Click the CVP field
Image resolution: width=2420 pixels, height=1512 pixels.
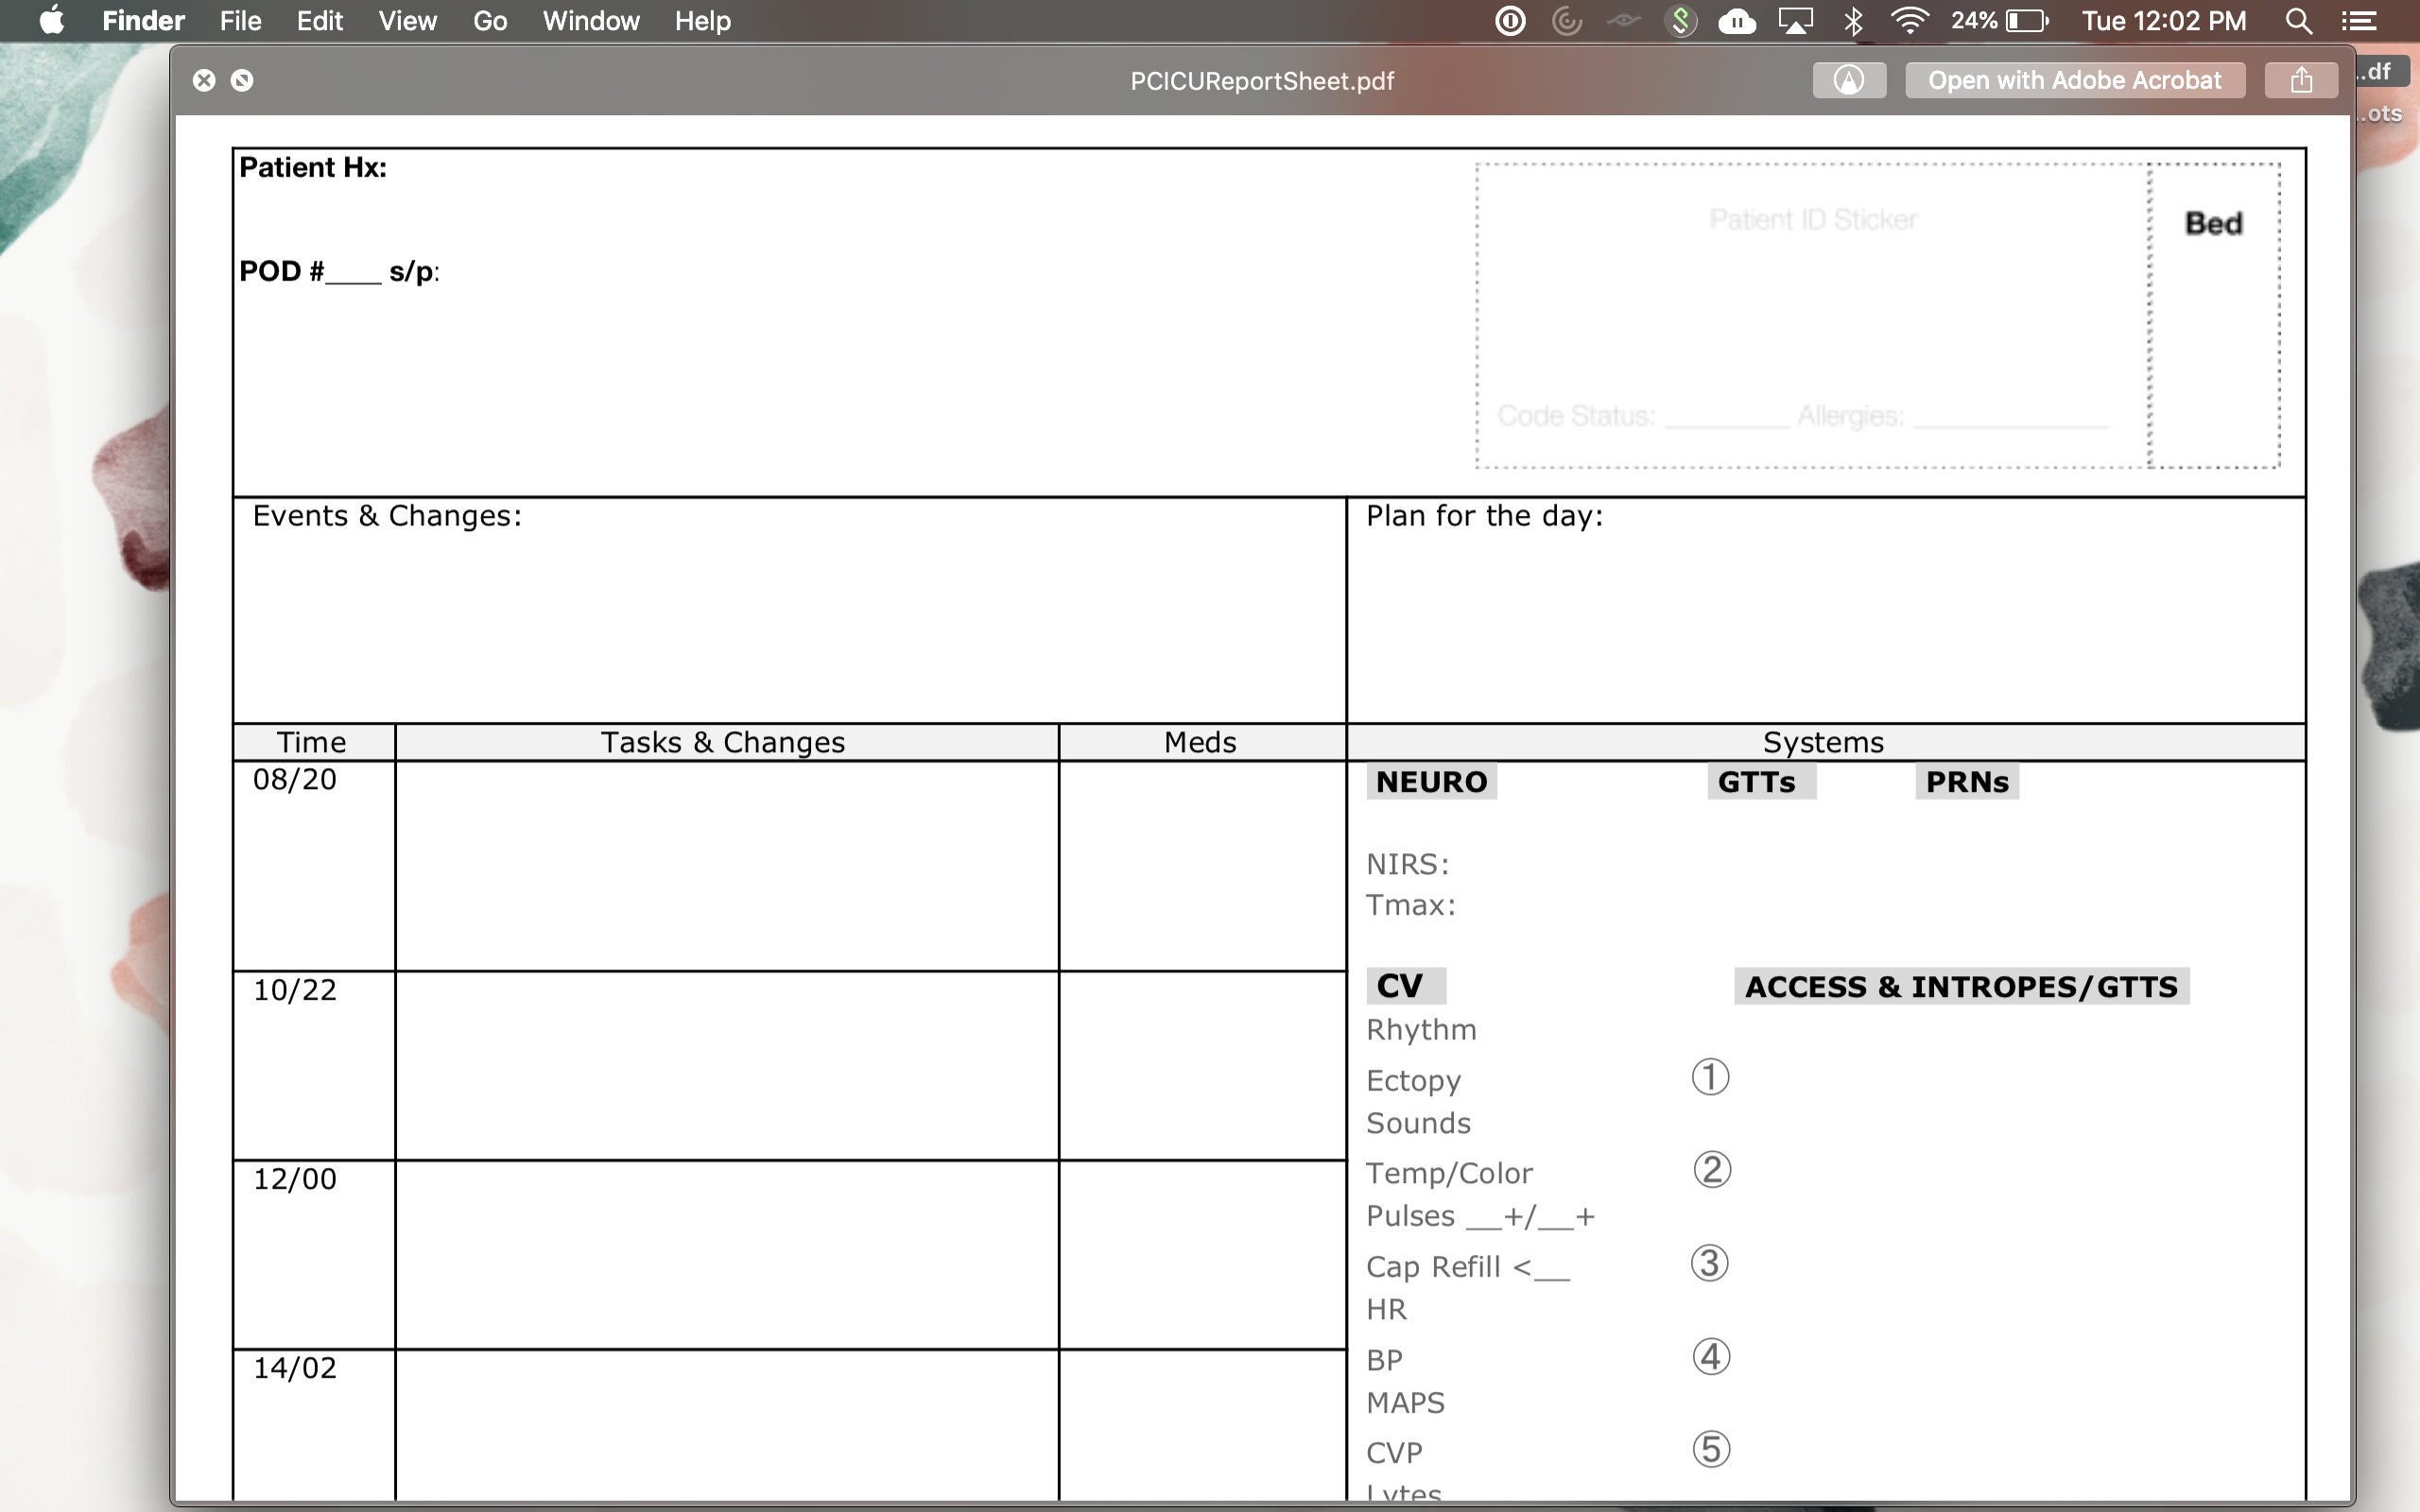(x=1394, y=1453)
